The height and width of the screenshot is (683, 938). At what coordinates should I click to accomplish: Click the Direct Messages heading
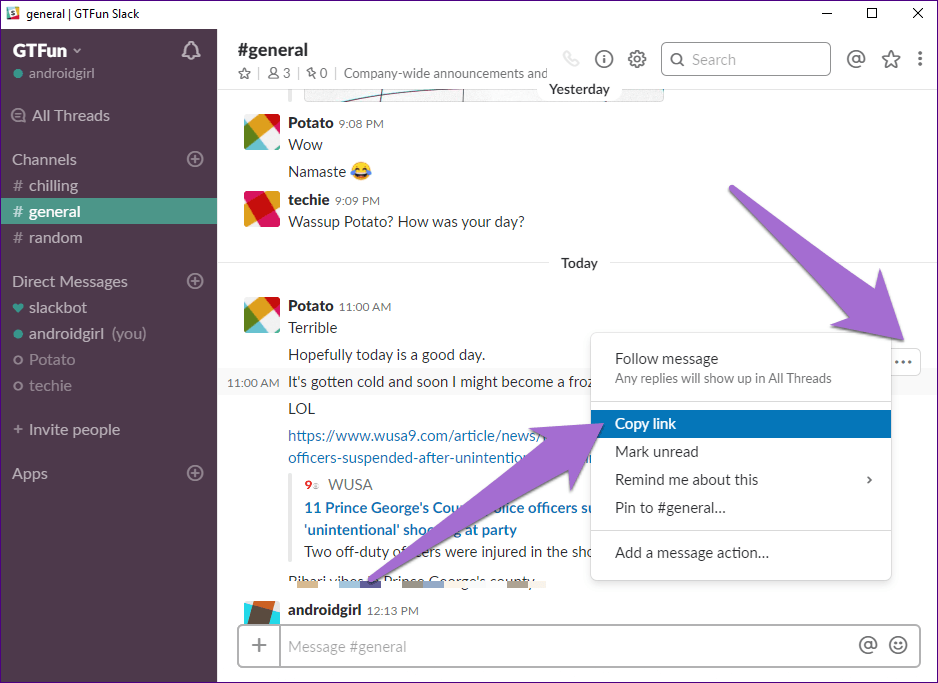tap(69, 281)
